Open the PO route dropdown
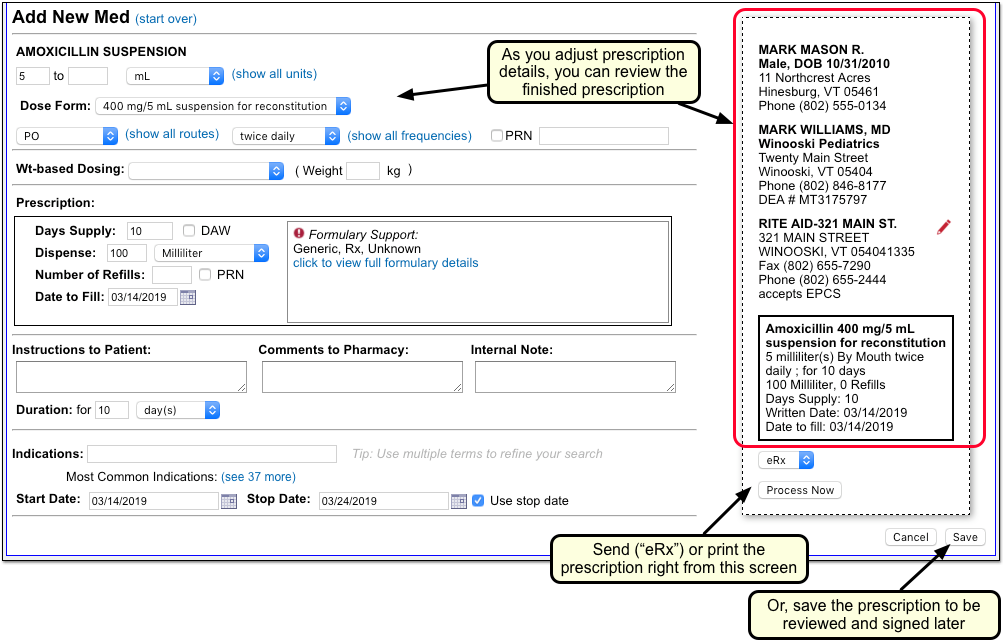This screenshot has width=1005, height=640. tap(67, 136)
